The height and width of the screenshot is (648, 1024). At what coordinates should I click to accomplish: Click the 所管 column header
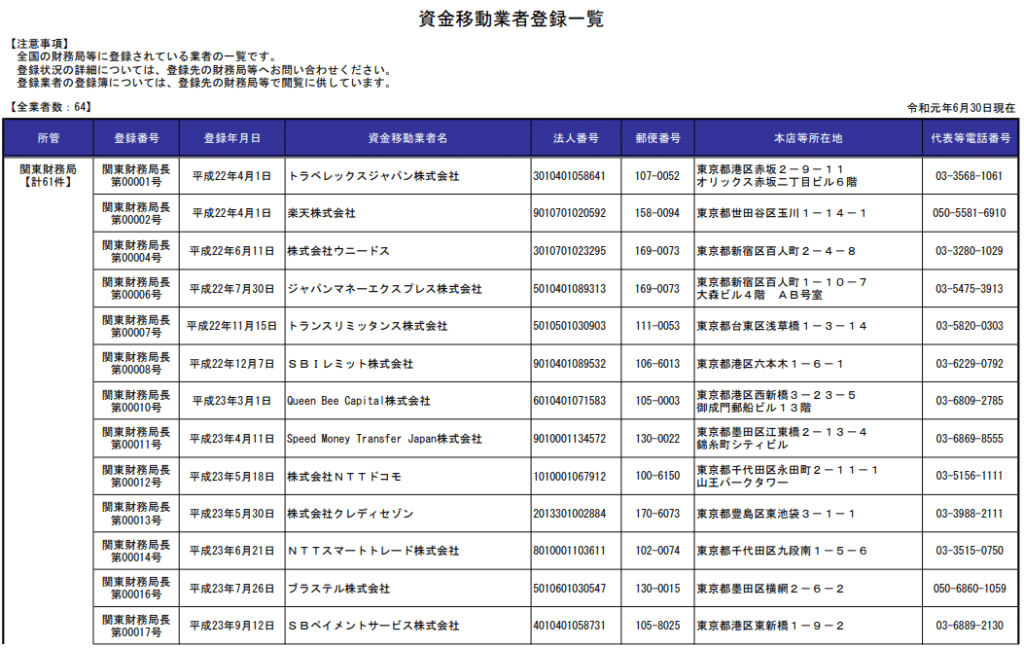pyautogui.click(x=48, y=138)
